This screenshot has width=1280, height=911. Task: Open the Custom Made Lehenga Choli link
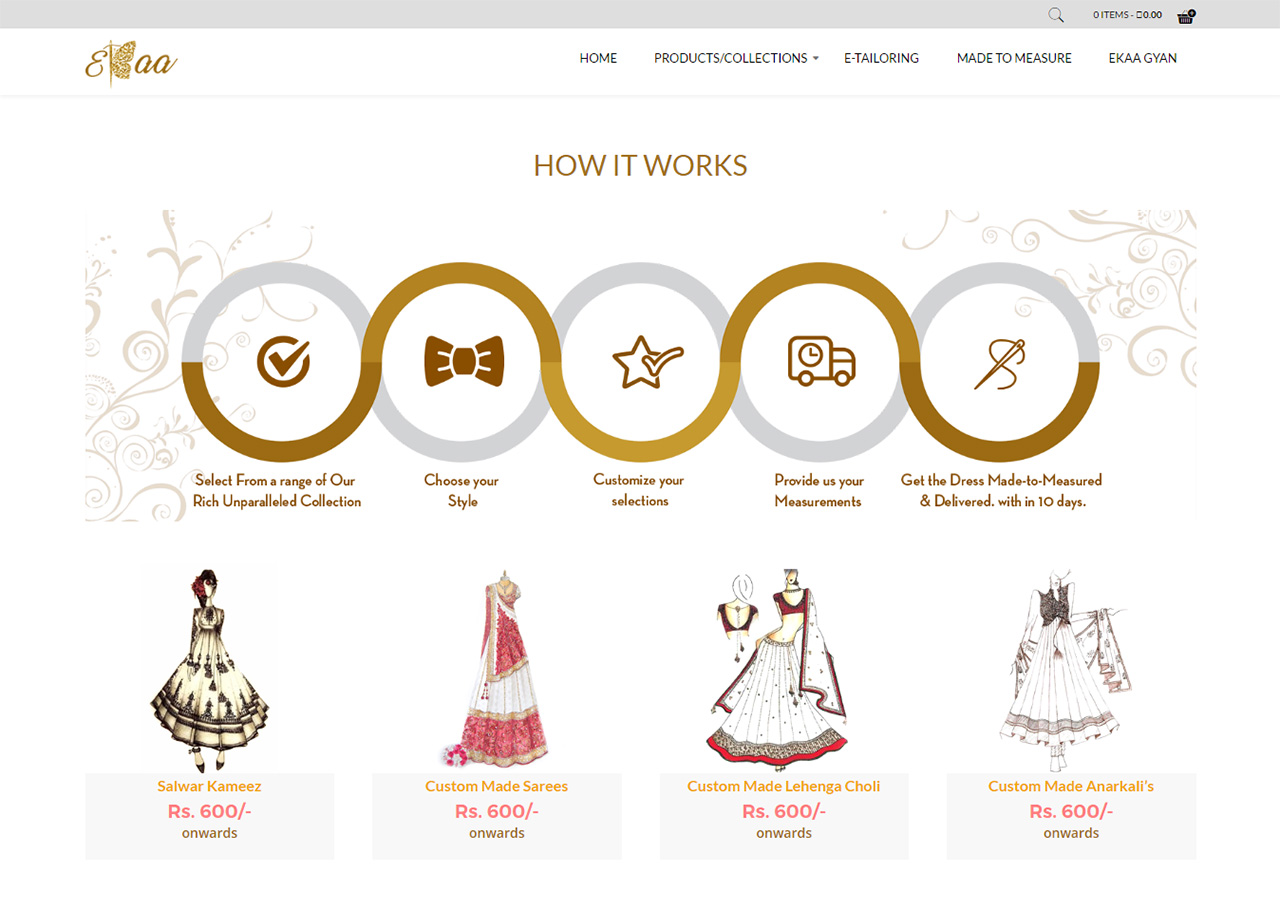[x=784, y=786]
